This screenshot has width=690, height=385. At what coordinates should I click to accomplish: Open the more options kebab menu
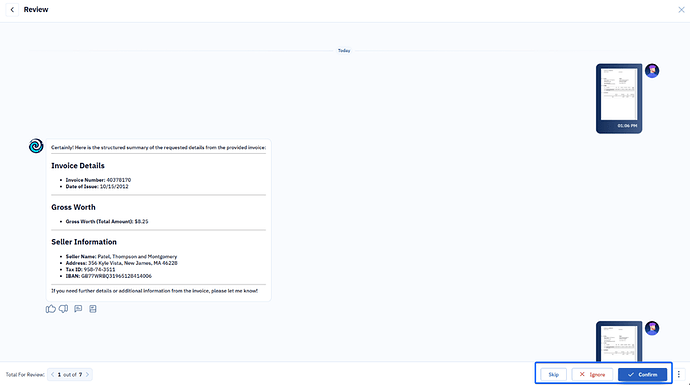[x=679, y=374]
